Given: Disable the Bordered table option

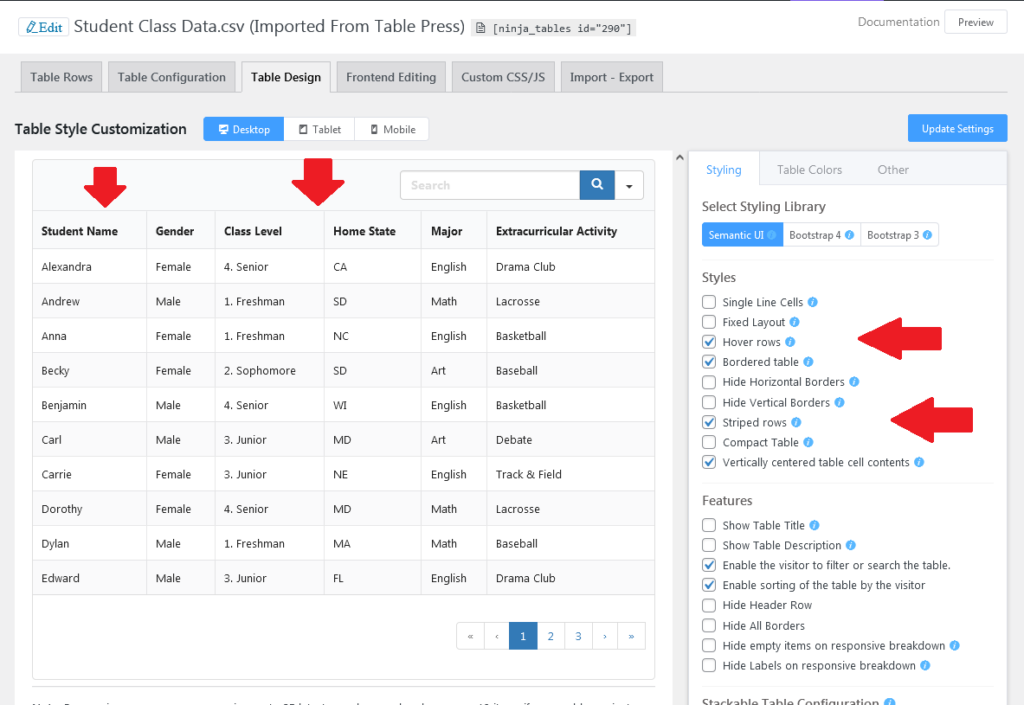Looking at the screenshot, I should [709, 361].
